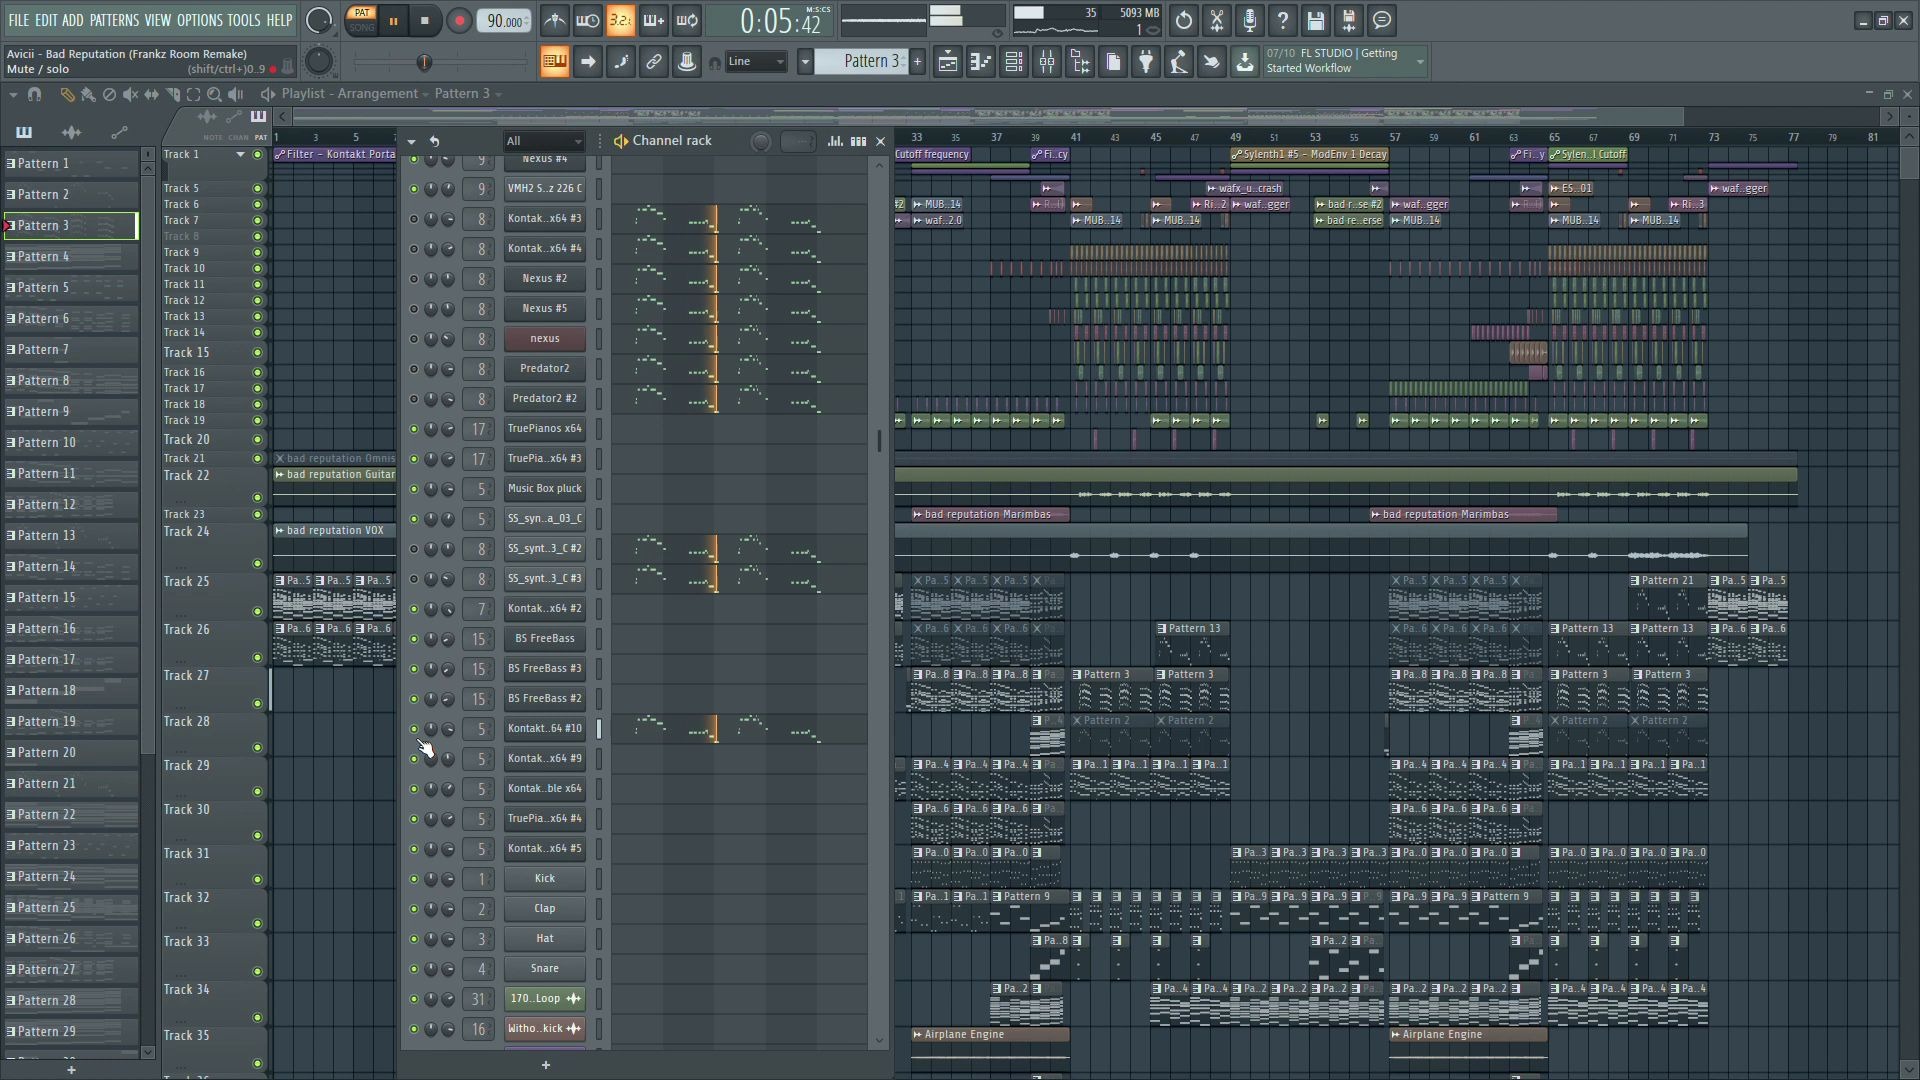Open the TOOLS menu
Screen dimensions: 1920x1080
click(x=243, y=20)
